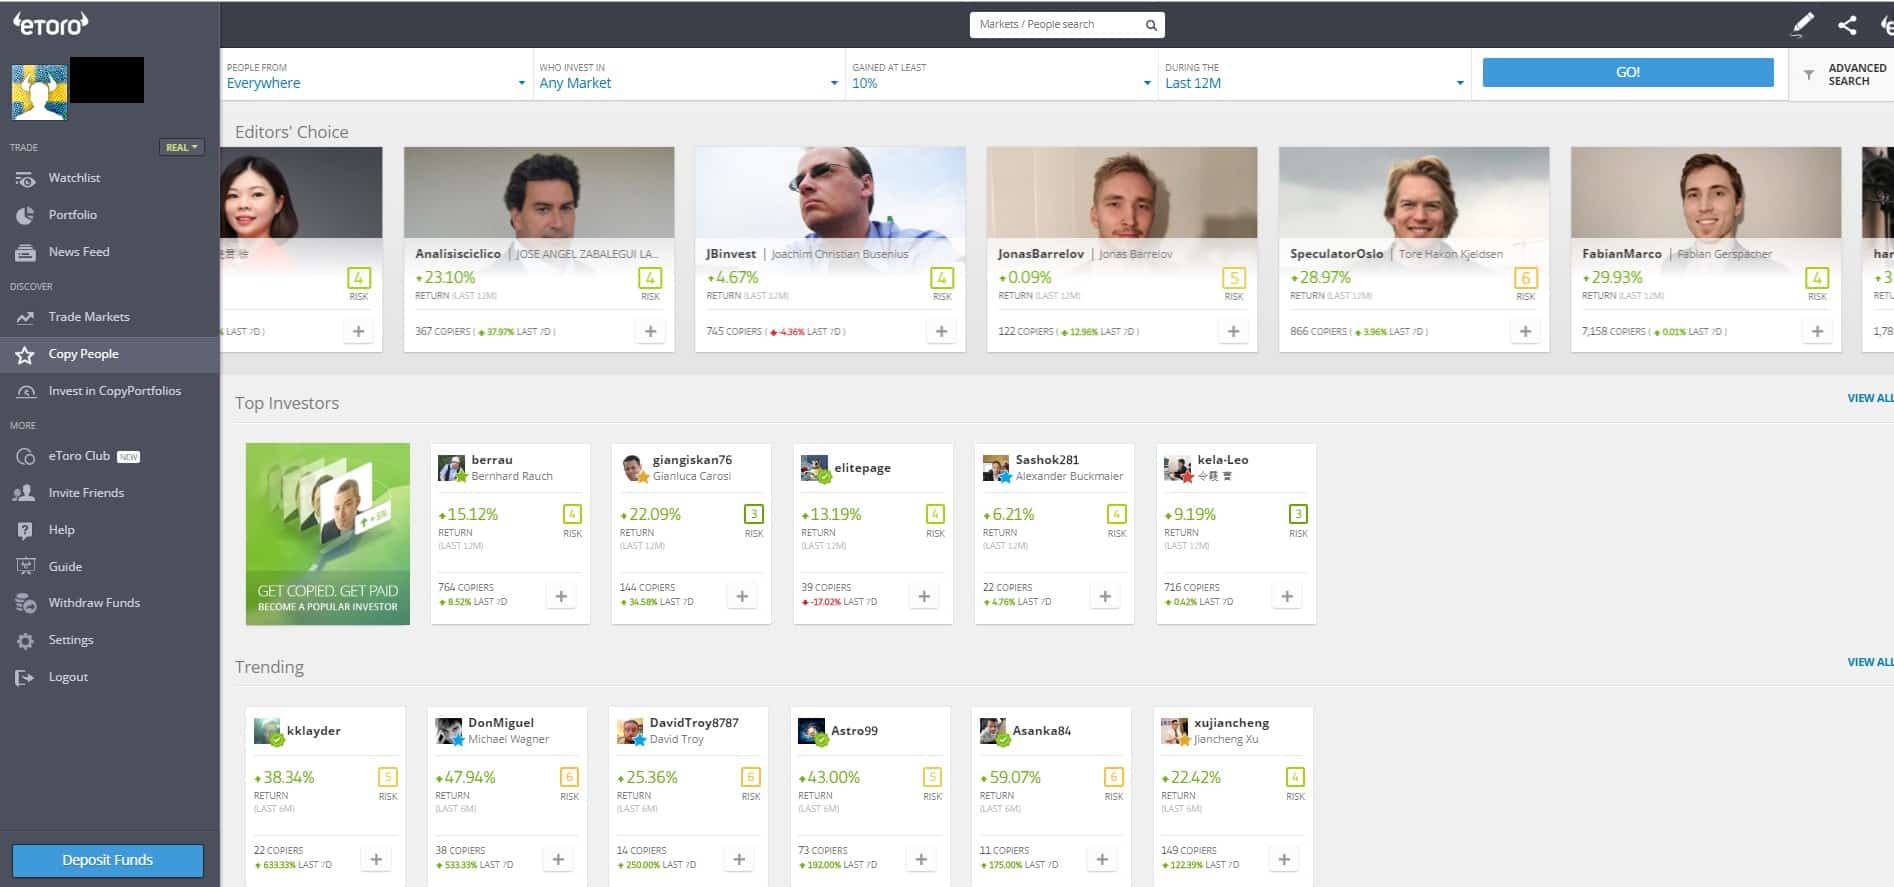Screen dimensions: 1894x887
Task: Open the During The Last 12M dropdown
Action: pyautogui.click(x=1315, y=75)
